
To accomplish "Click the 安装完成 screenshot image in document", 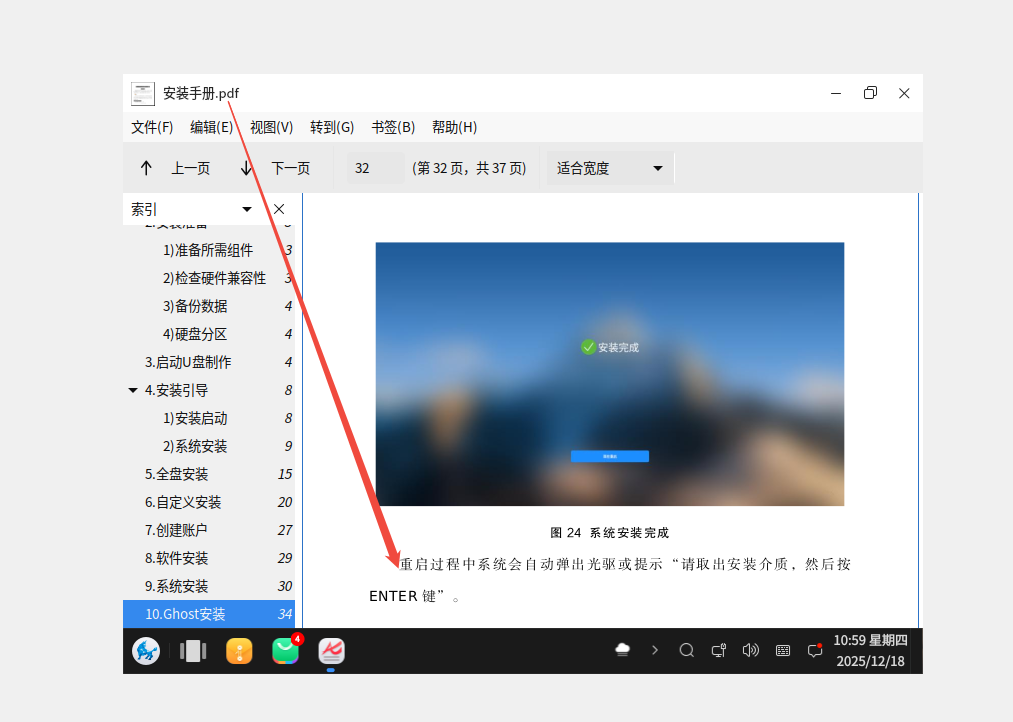I will (610, 374).
